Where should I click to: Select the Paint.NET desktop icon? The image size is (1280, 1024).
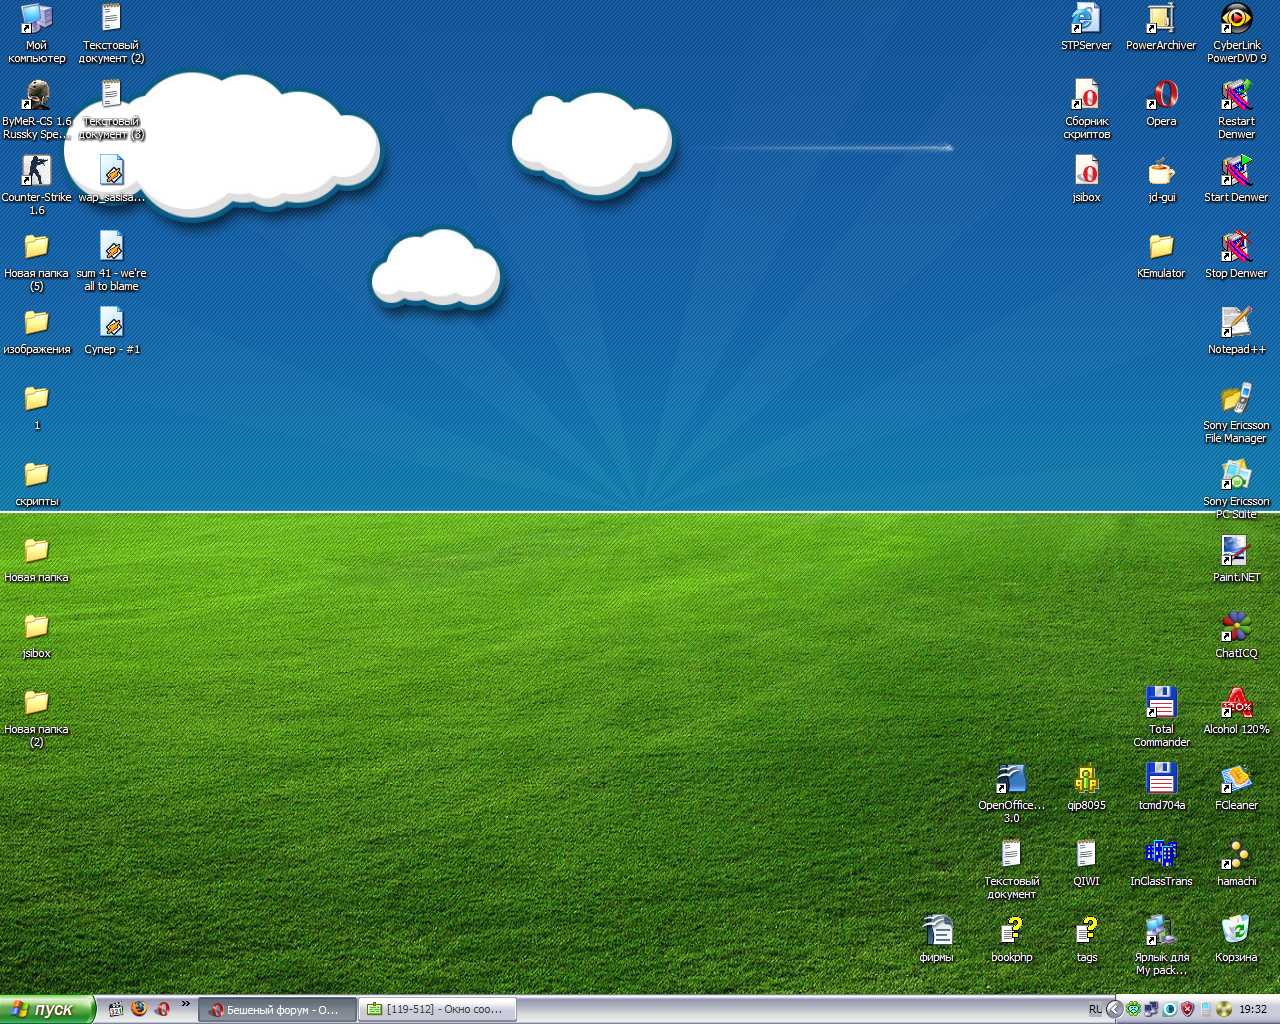pos(1236,552)
